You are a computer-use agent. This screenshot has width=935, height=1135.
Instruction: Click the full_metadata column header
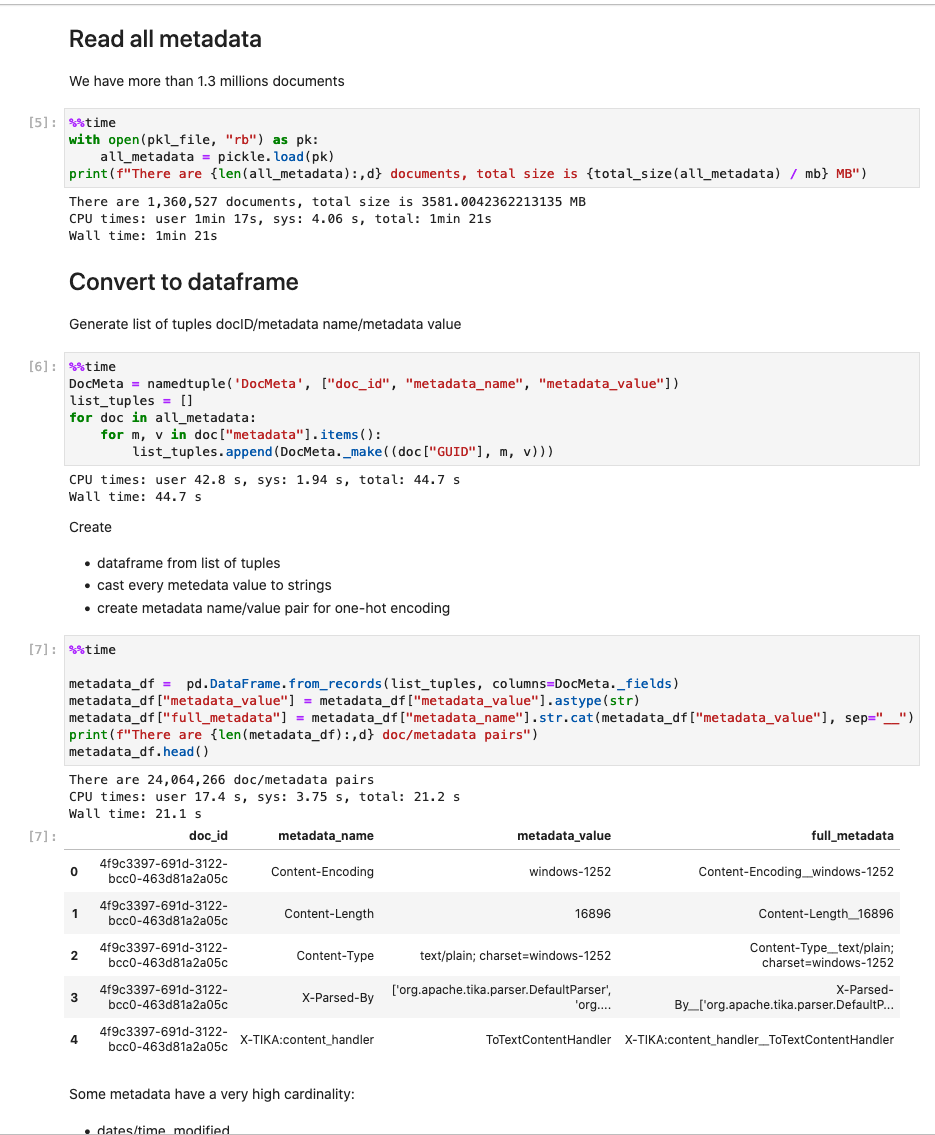point(852,835)
